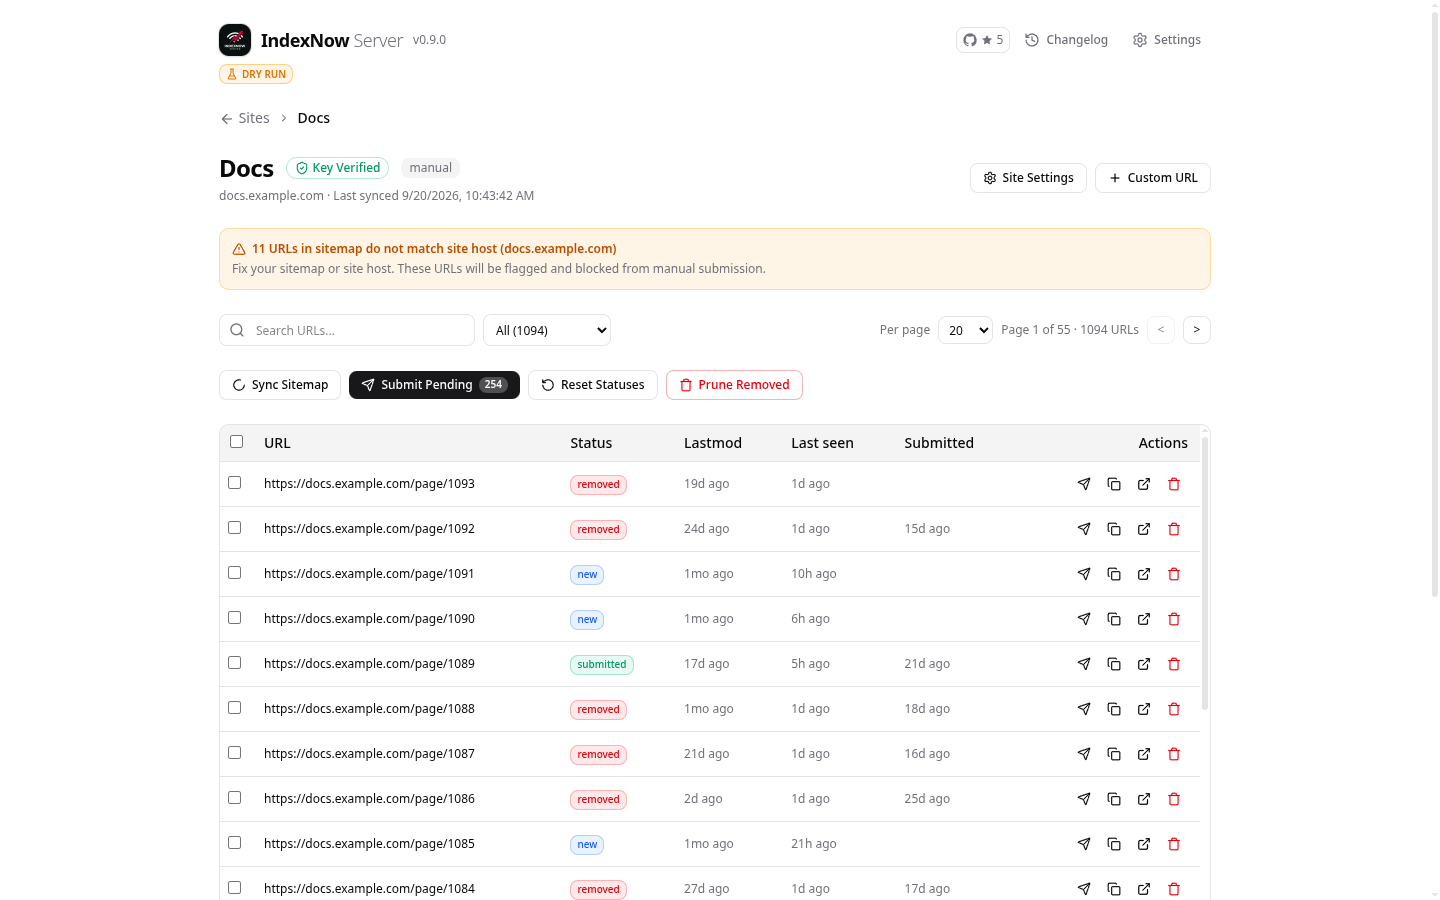Select the checkbox for page/1093
Screen dimensions: 1440x900
235,483
